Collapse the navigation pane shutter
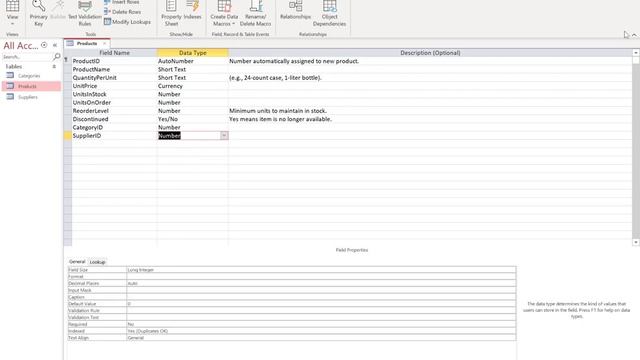The height and width of the screenshot is (360, 640). click(x=55, y=45)
